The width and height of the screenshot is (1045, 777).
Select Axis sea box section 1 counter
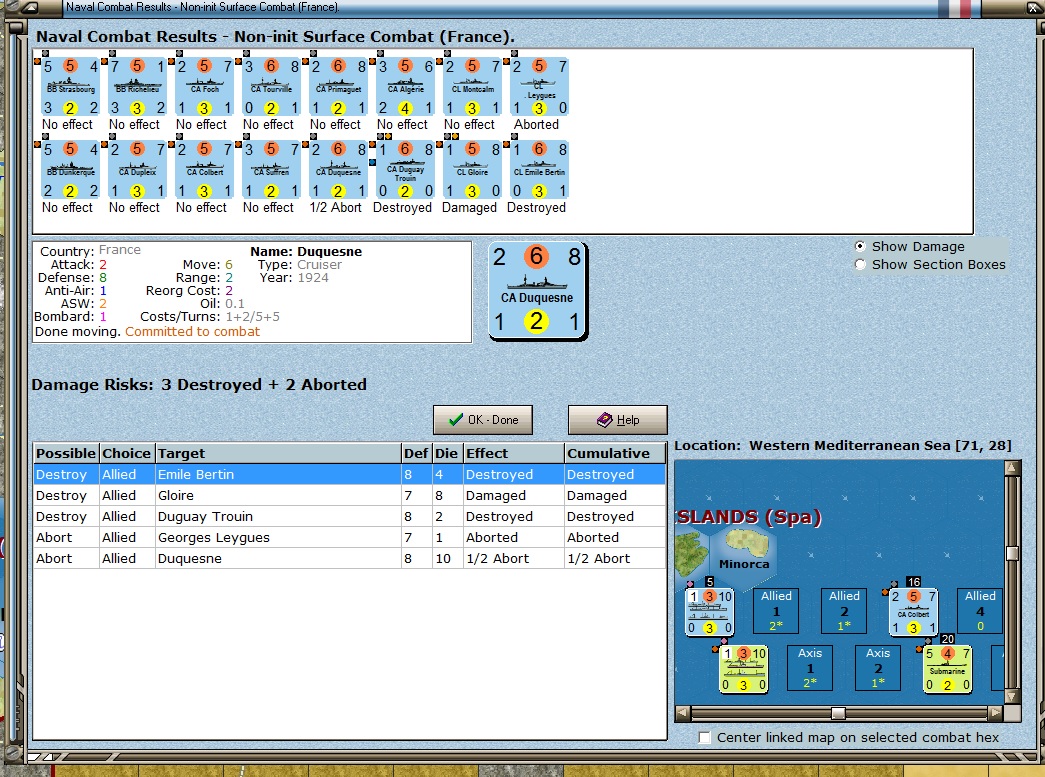pyautogui.click(x=810, y=668)
